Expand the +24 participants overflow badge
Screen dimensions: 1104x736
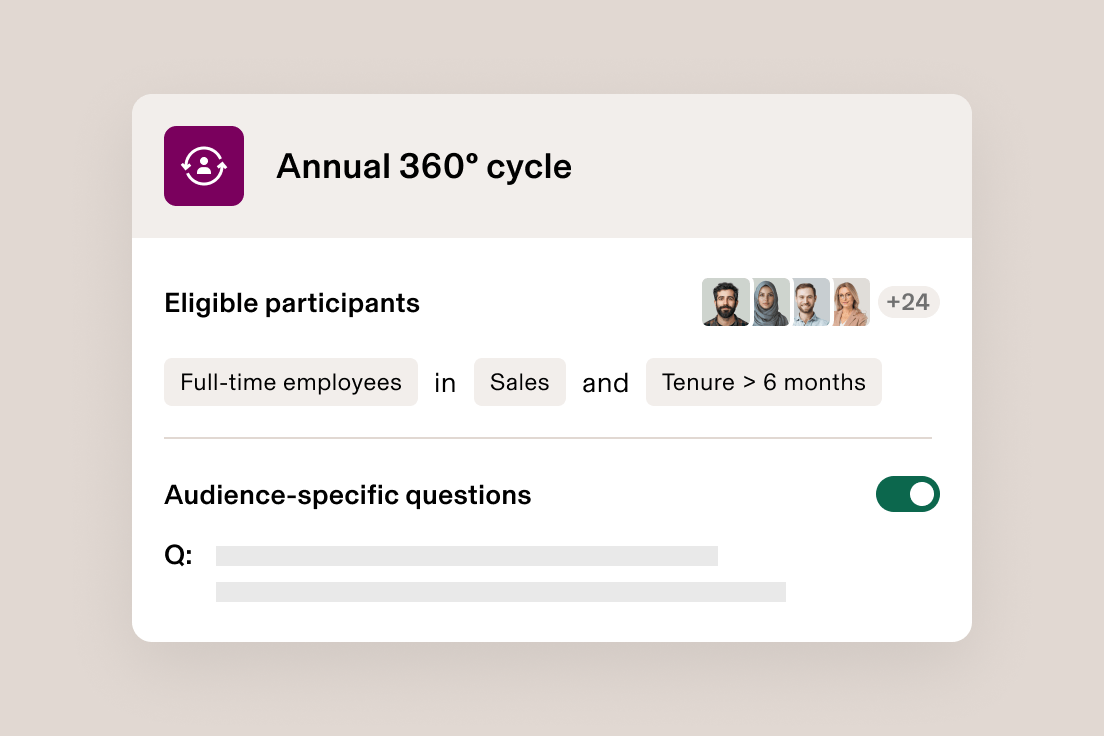point(908,301)
